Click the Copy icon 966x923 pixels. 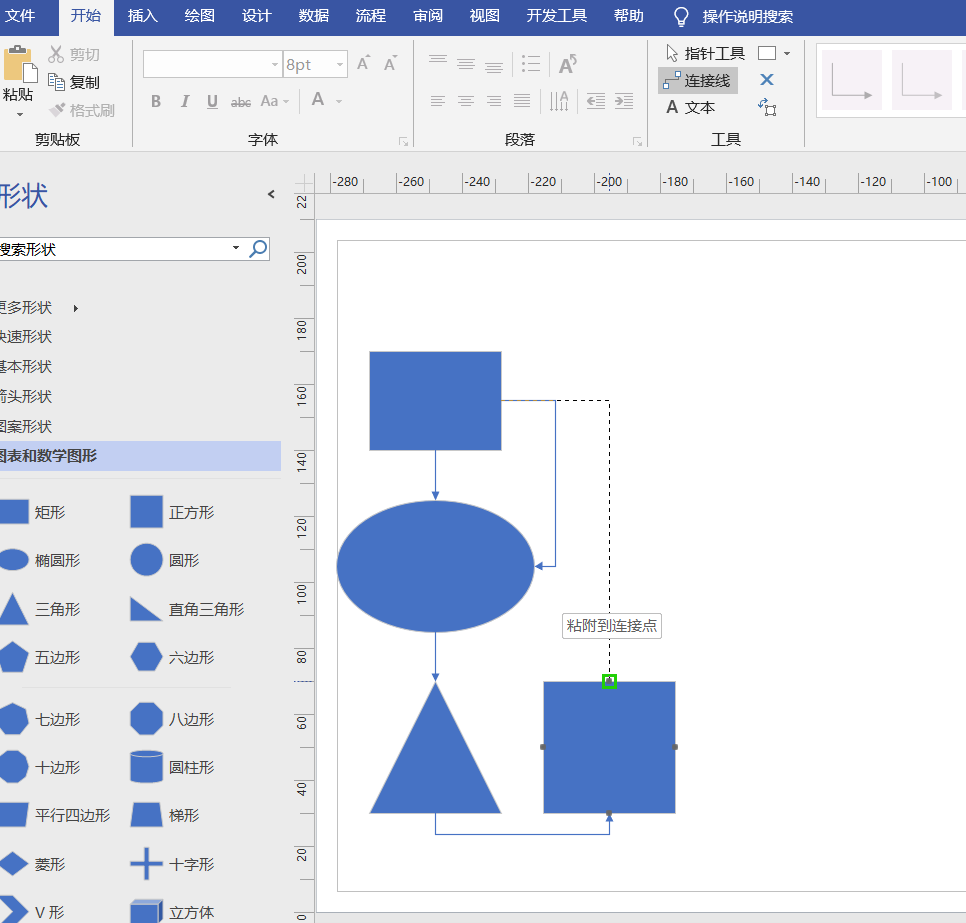pos(56,82)
